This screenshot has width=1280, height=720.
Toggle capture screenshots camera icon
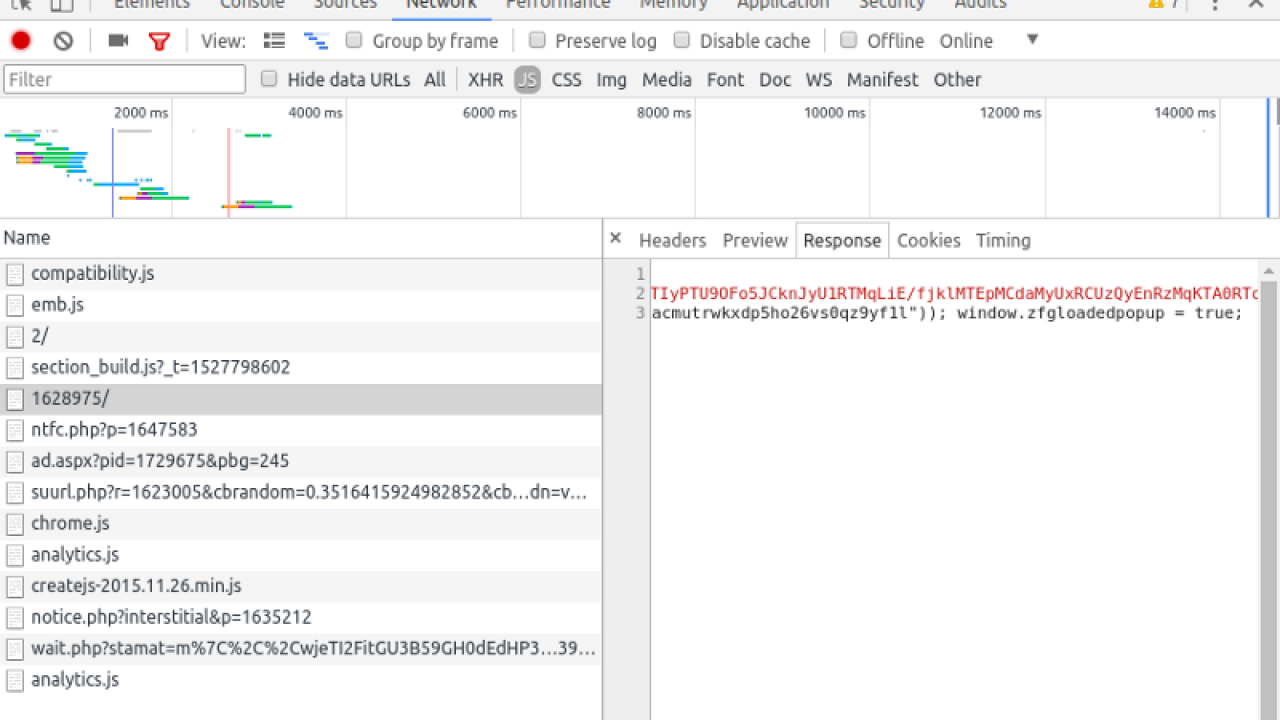pyautogui.click(x=118, y=41)
